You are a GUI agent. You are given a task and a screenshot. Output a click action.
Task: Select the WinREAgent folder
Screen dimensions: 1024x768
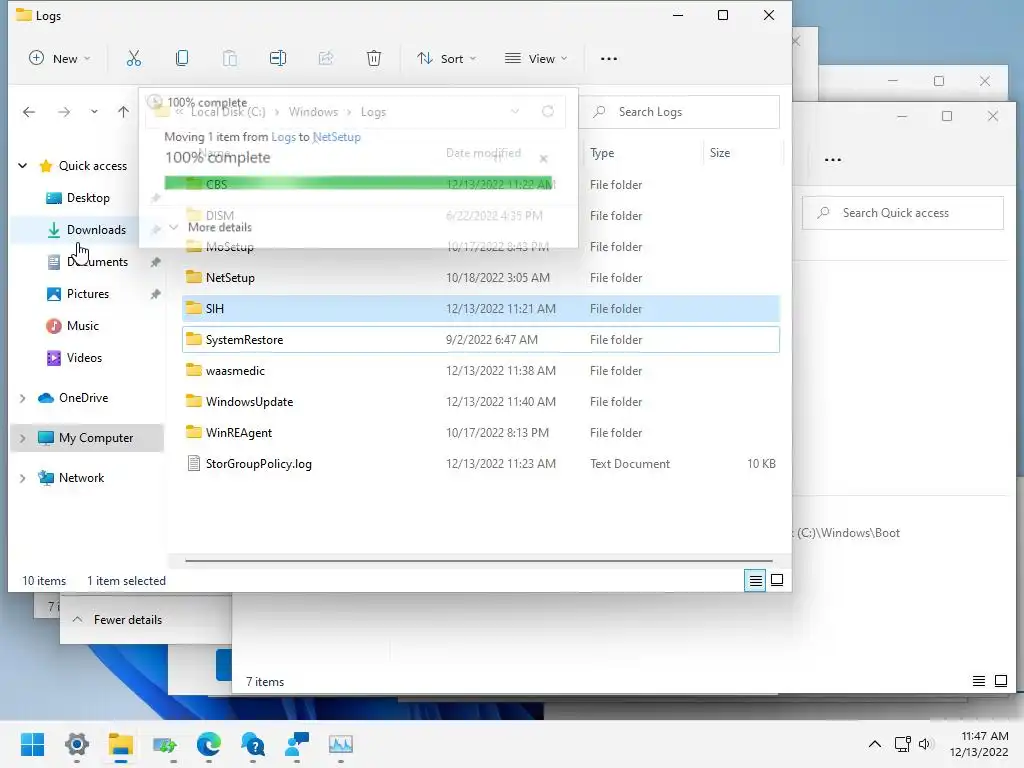click(x=481, y=433)
